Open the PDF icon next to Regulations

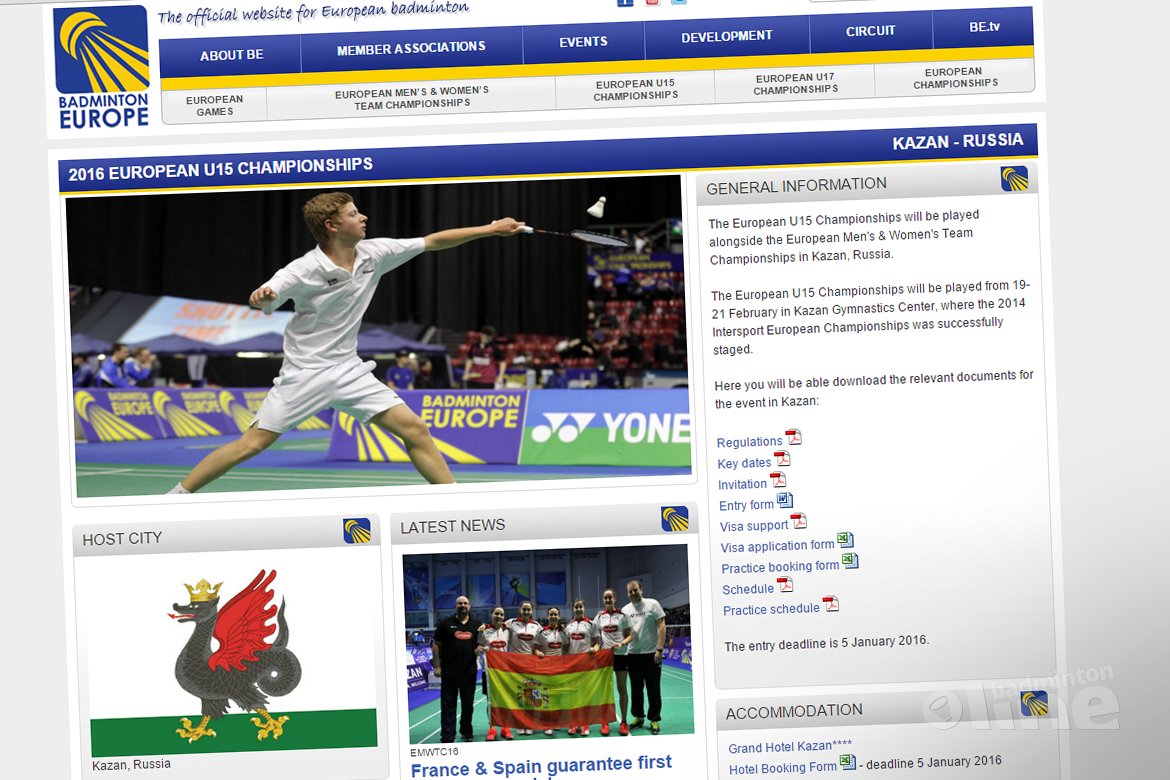pyautogui.click(x=792, y=437)
